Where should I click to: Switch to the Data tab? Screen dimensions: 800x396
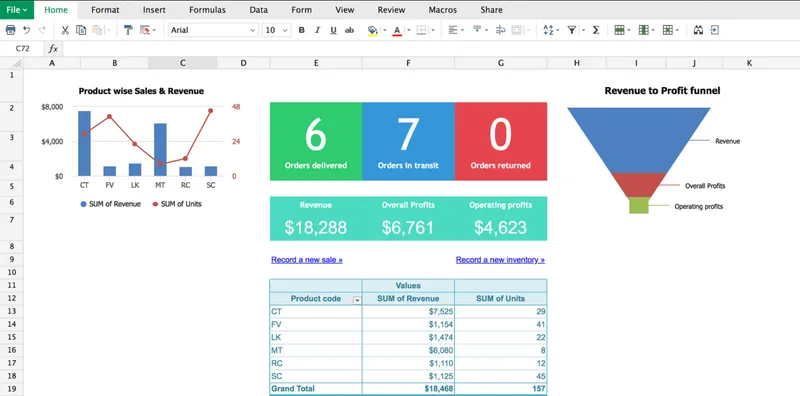[259, 10]
